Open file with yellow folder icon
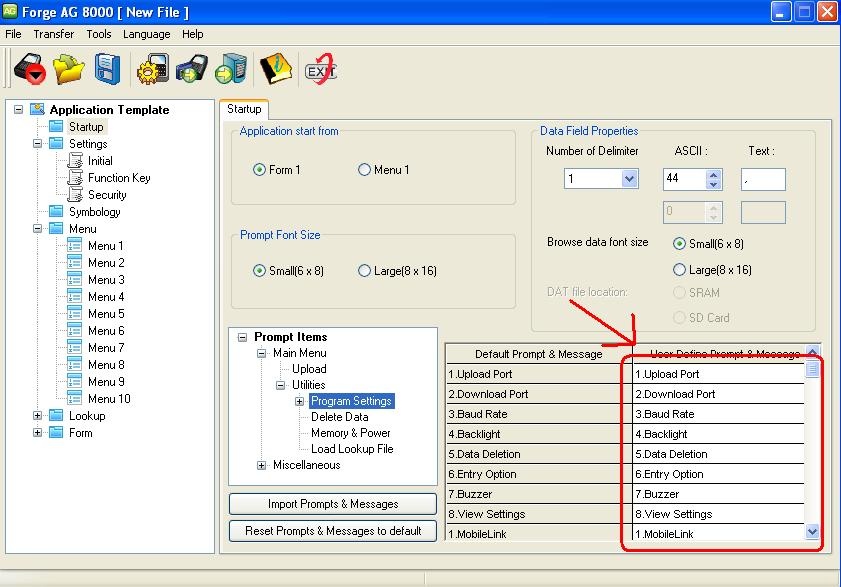This screenshot has width=841, height=587. (69, 69)
